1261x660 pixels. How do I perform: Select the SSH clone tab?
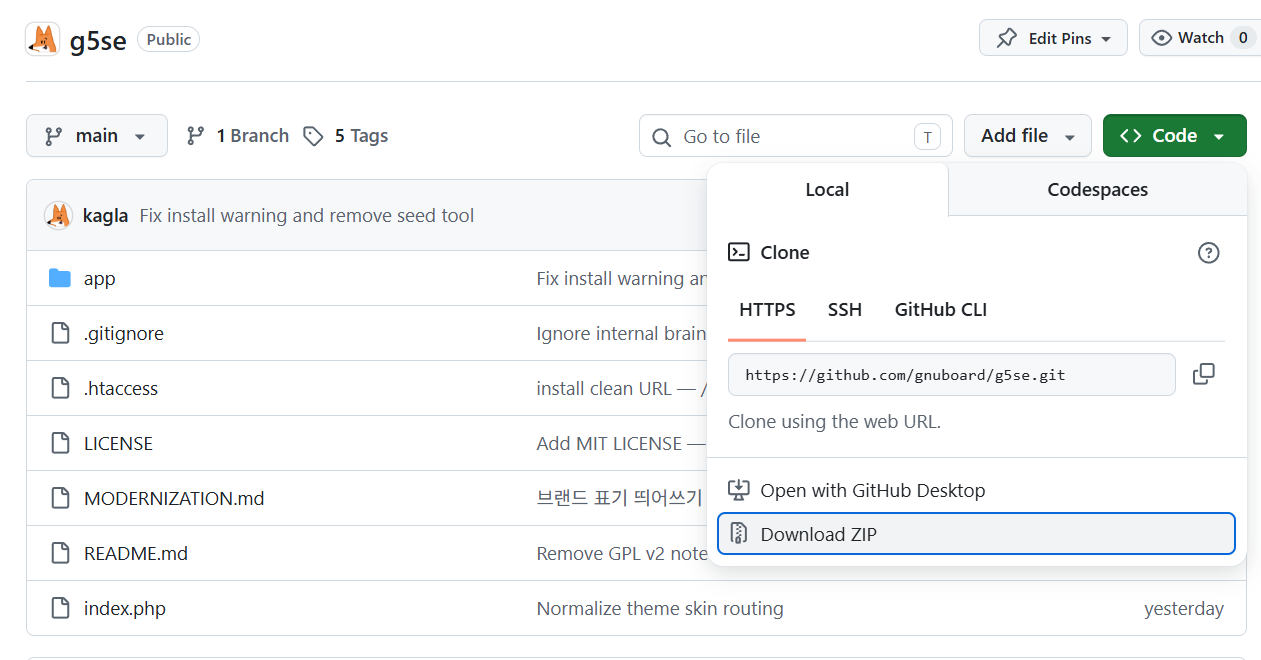845,310
